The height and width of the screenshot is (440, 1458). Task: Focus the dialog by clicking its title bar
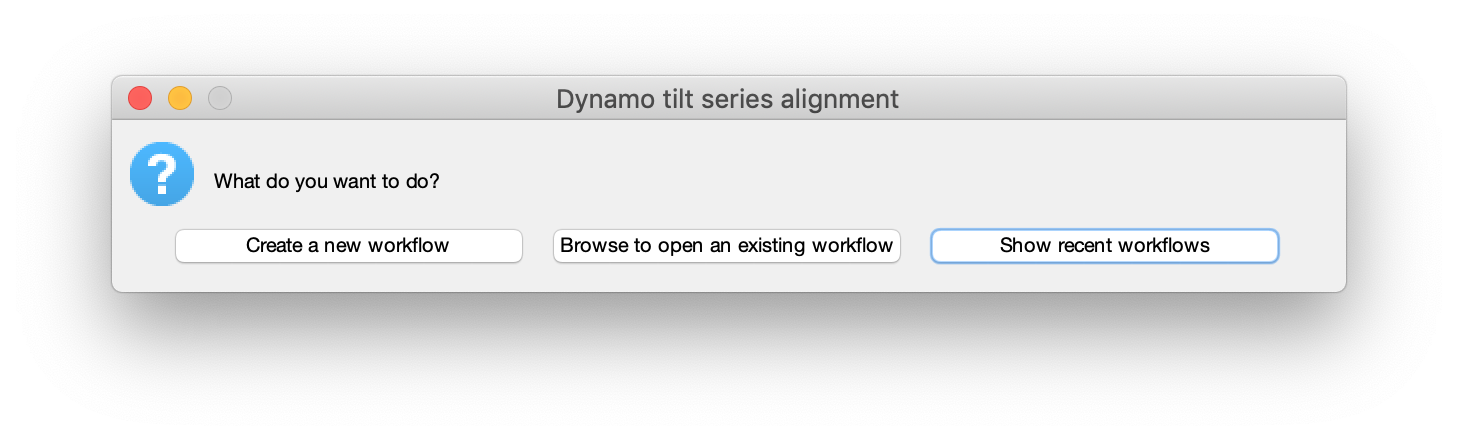(x=727, y=99)
